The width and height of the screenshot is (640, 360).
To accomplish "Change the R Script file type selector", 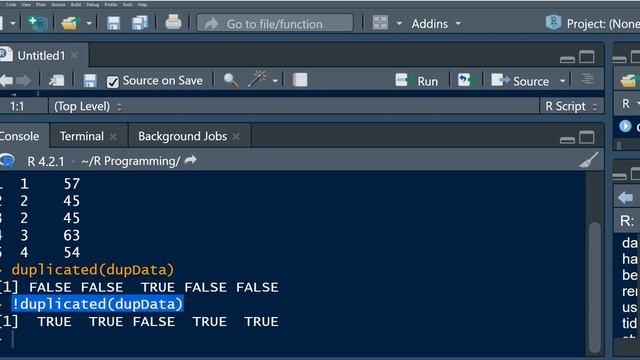I will click(x=571, y=107).
